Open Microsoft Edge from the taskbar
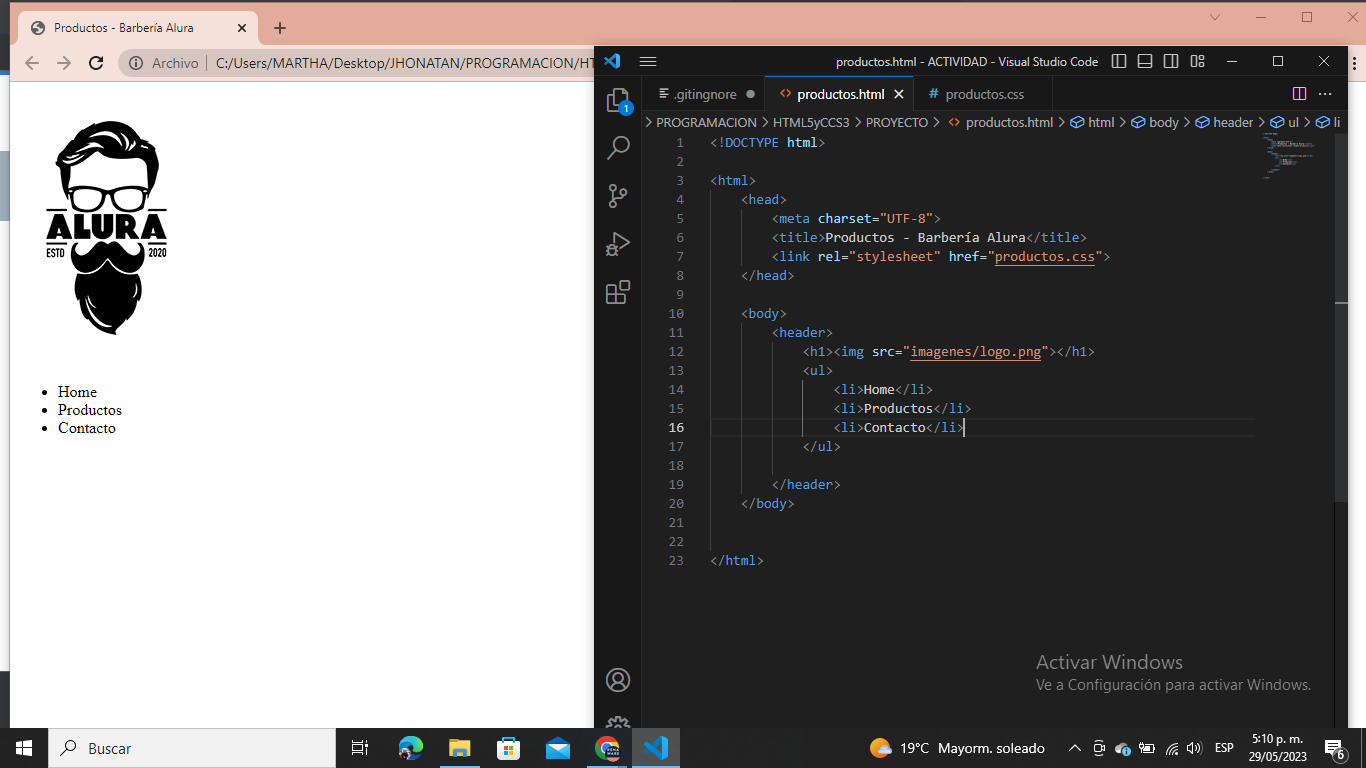This screenshot has height=768, width=1366. (x=410, y=748)
